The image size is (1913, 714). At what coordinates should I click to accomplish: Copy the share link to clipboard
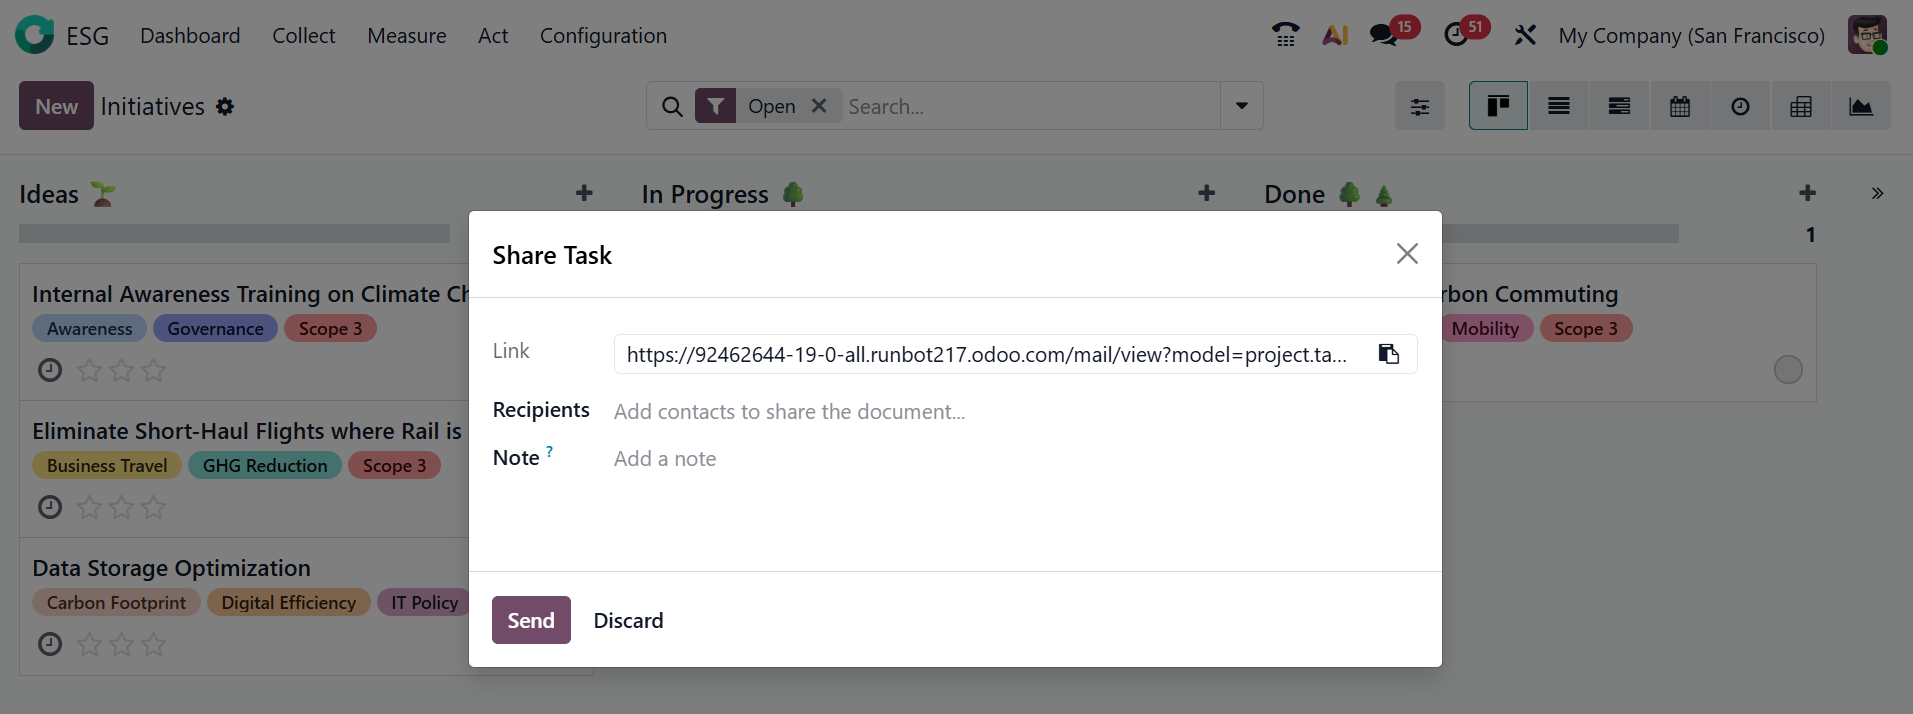(x=1388, y=354)
